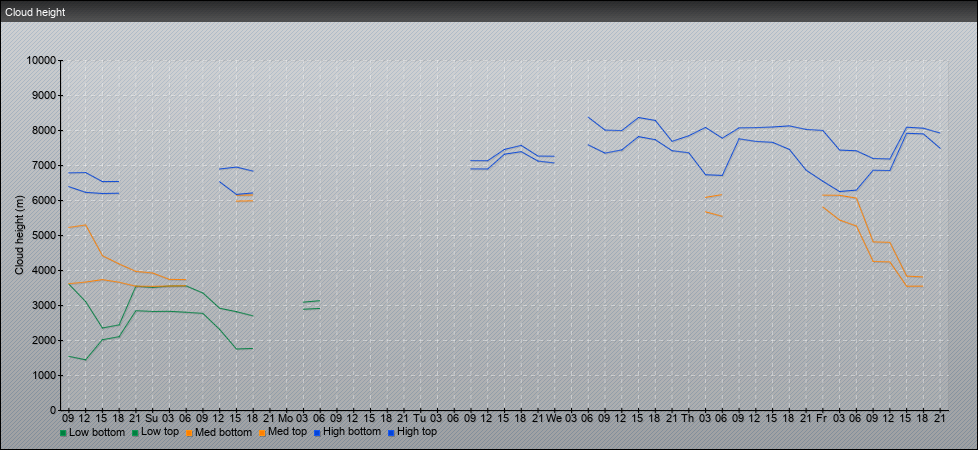This screenshot has width=978, height=450.
Task: Click the 3000 y-axis value
Action: (44, 305)
